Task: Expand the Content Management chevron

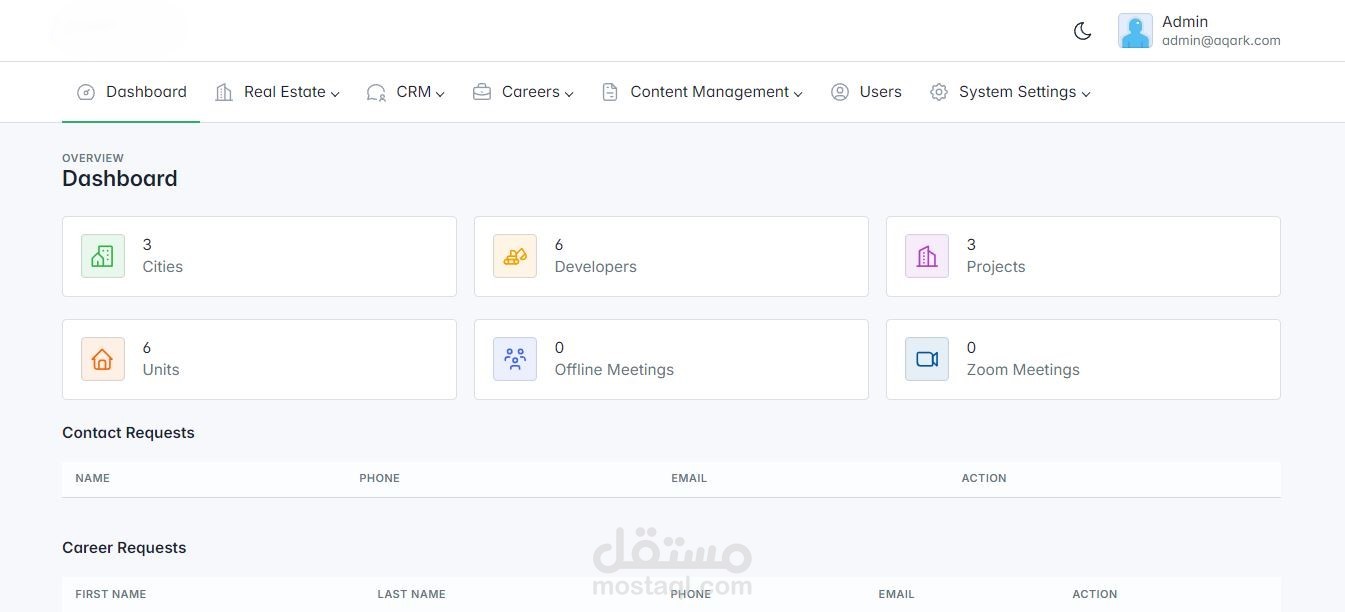Action: (x=798, y=94)
